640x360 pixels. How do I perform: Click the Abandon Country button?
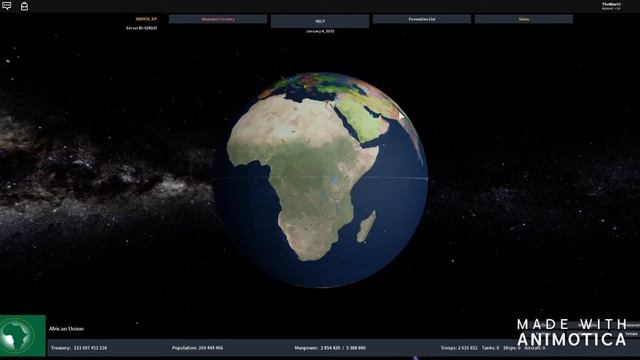[x=218, y=19]
